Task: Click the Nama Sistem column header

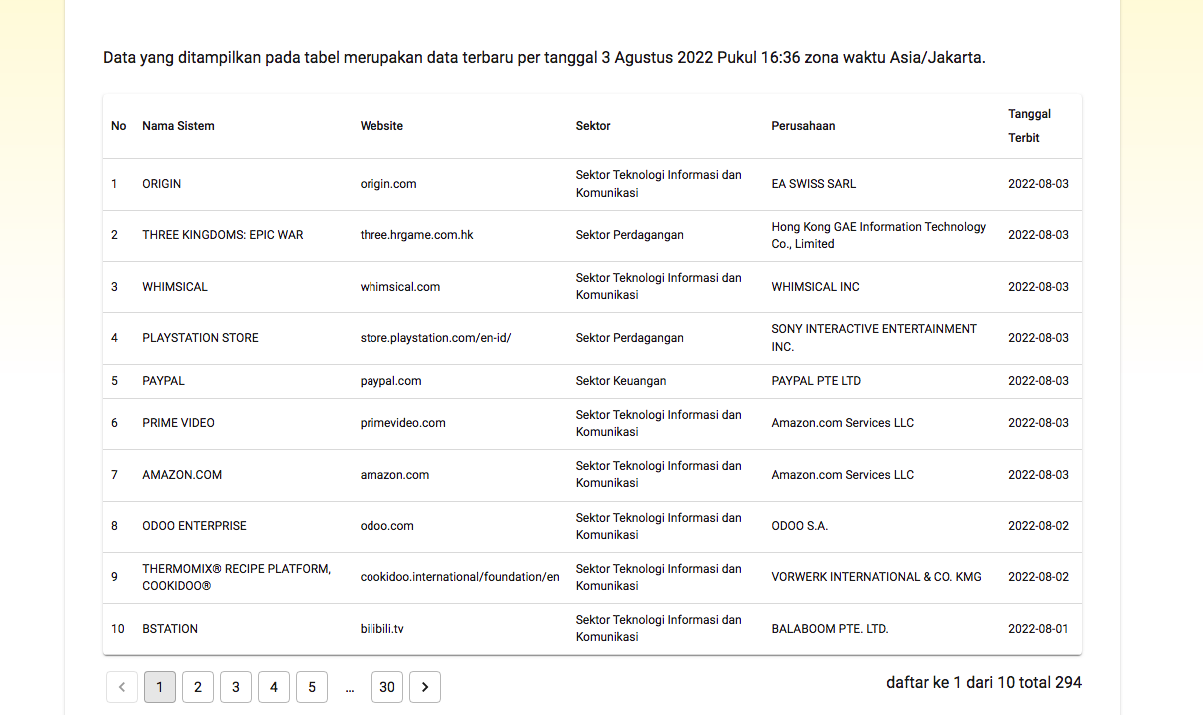Action: pyautogui.click(x=178, y=126)
